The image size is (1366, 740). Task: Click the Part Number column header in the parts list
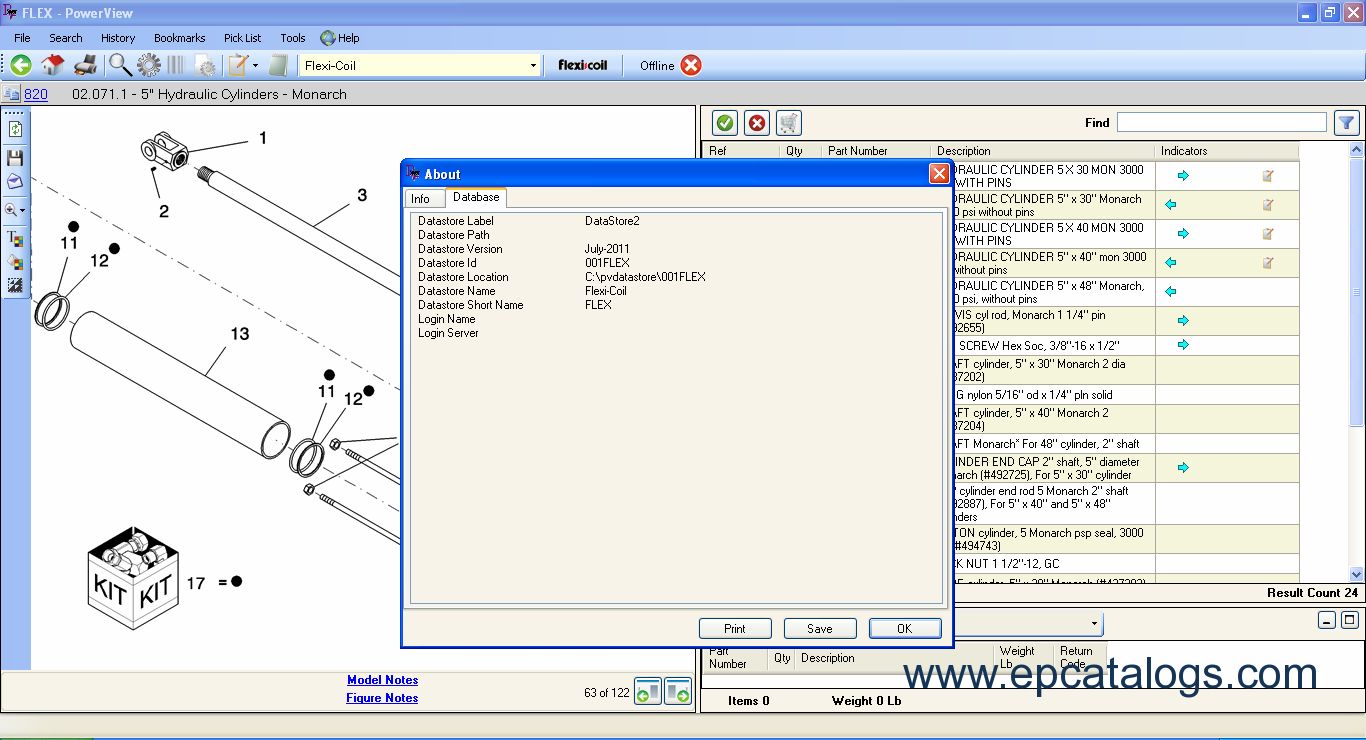coord(877,151)
